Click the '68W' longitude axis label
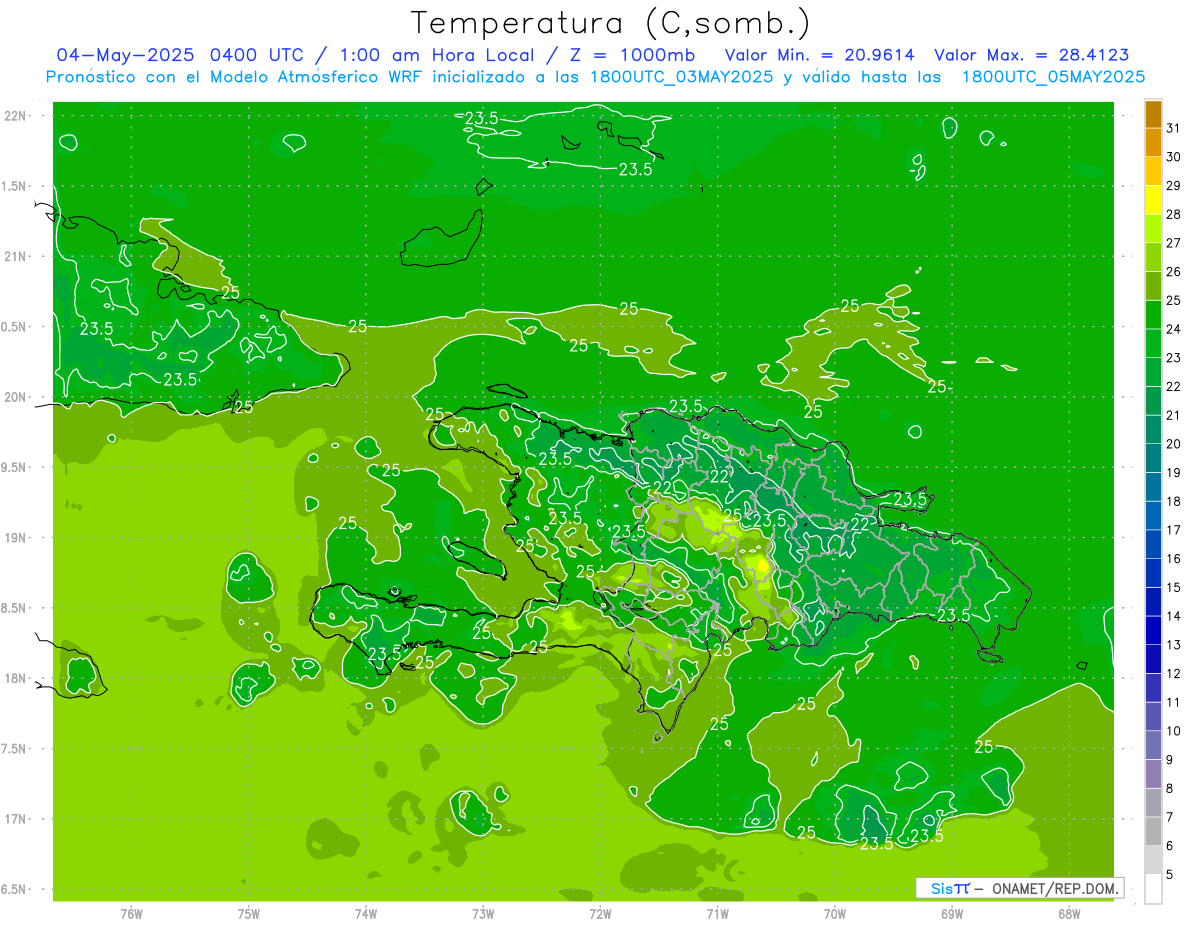This screenshot has height=927, width=1200. (x=1069, y=914)
